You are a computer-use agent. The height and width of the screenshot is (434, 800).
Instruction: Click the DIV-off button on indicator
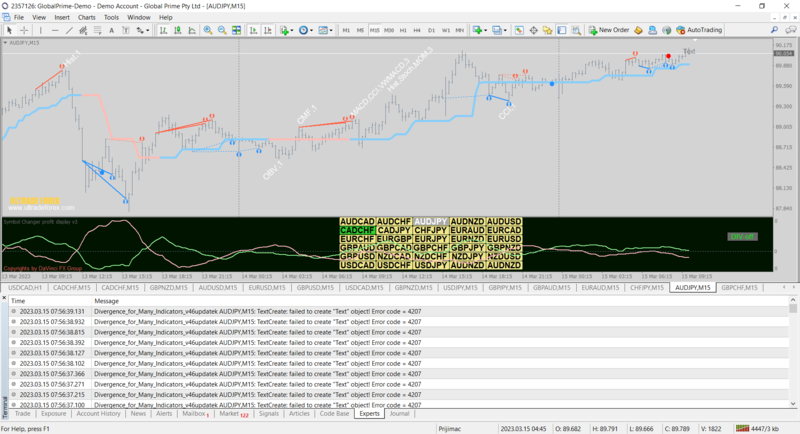click(742, 237)
